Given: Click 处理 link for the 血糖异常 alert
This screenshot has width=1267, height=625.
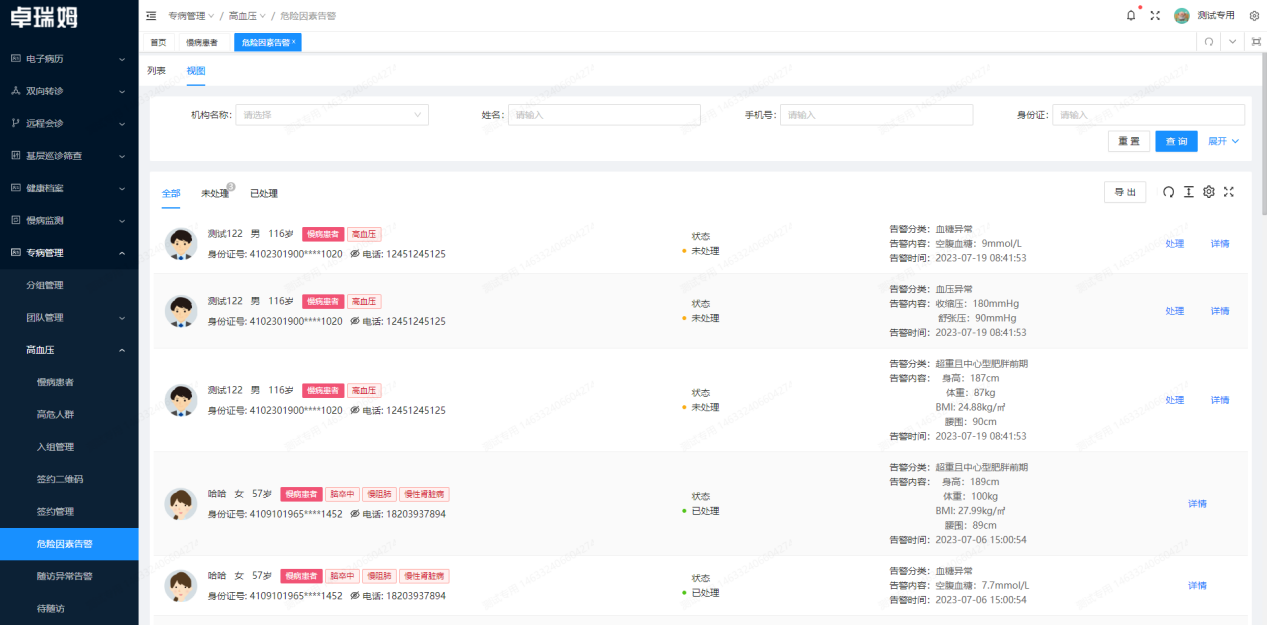Looking at the screenshot, I should (1174, 244).
